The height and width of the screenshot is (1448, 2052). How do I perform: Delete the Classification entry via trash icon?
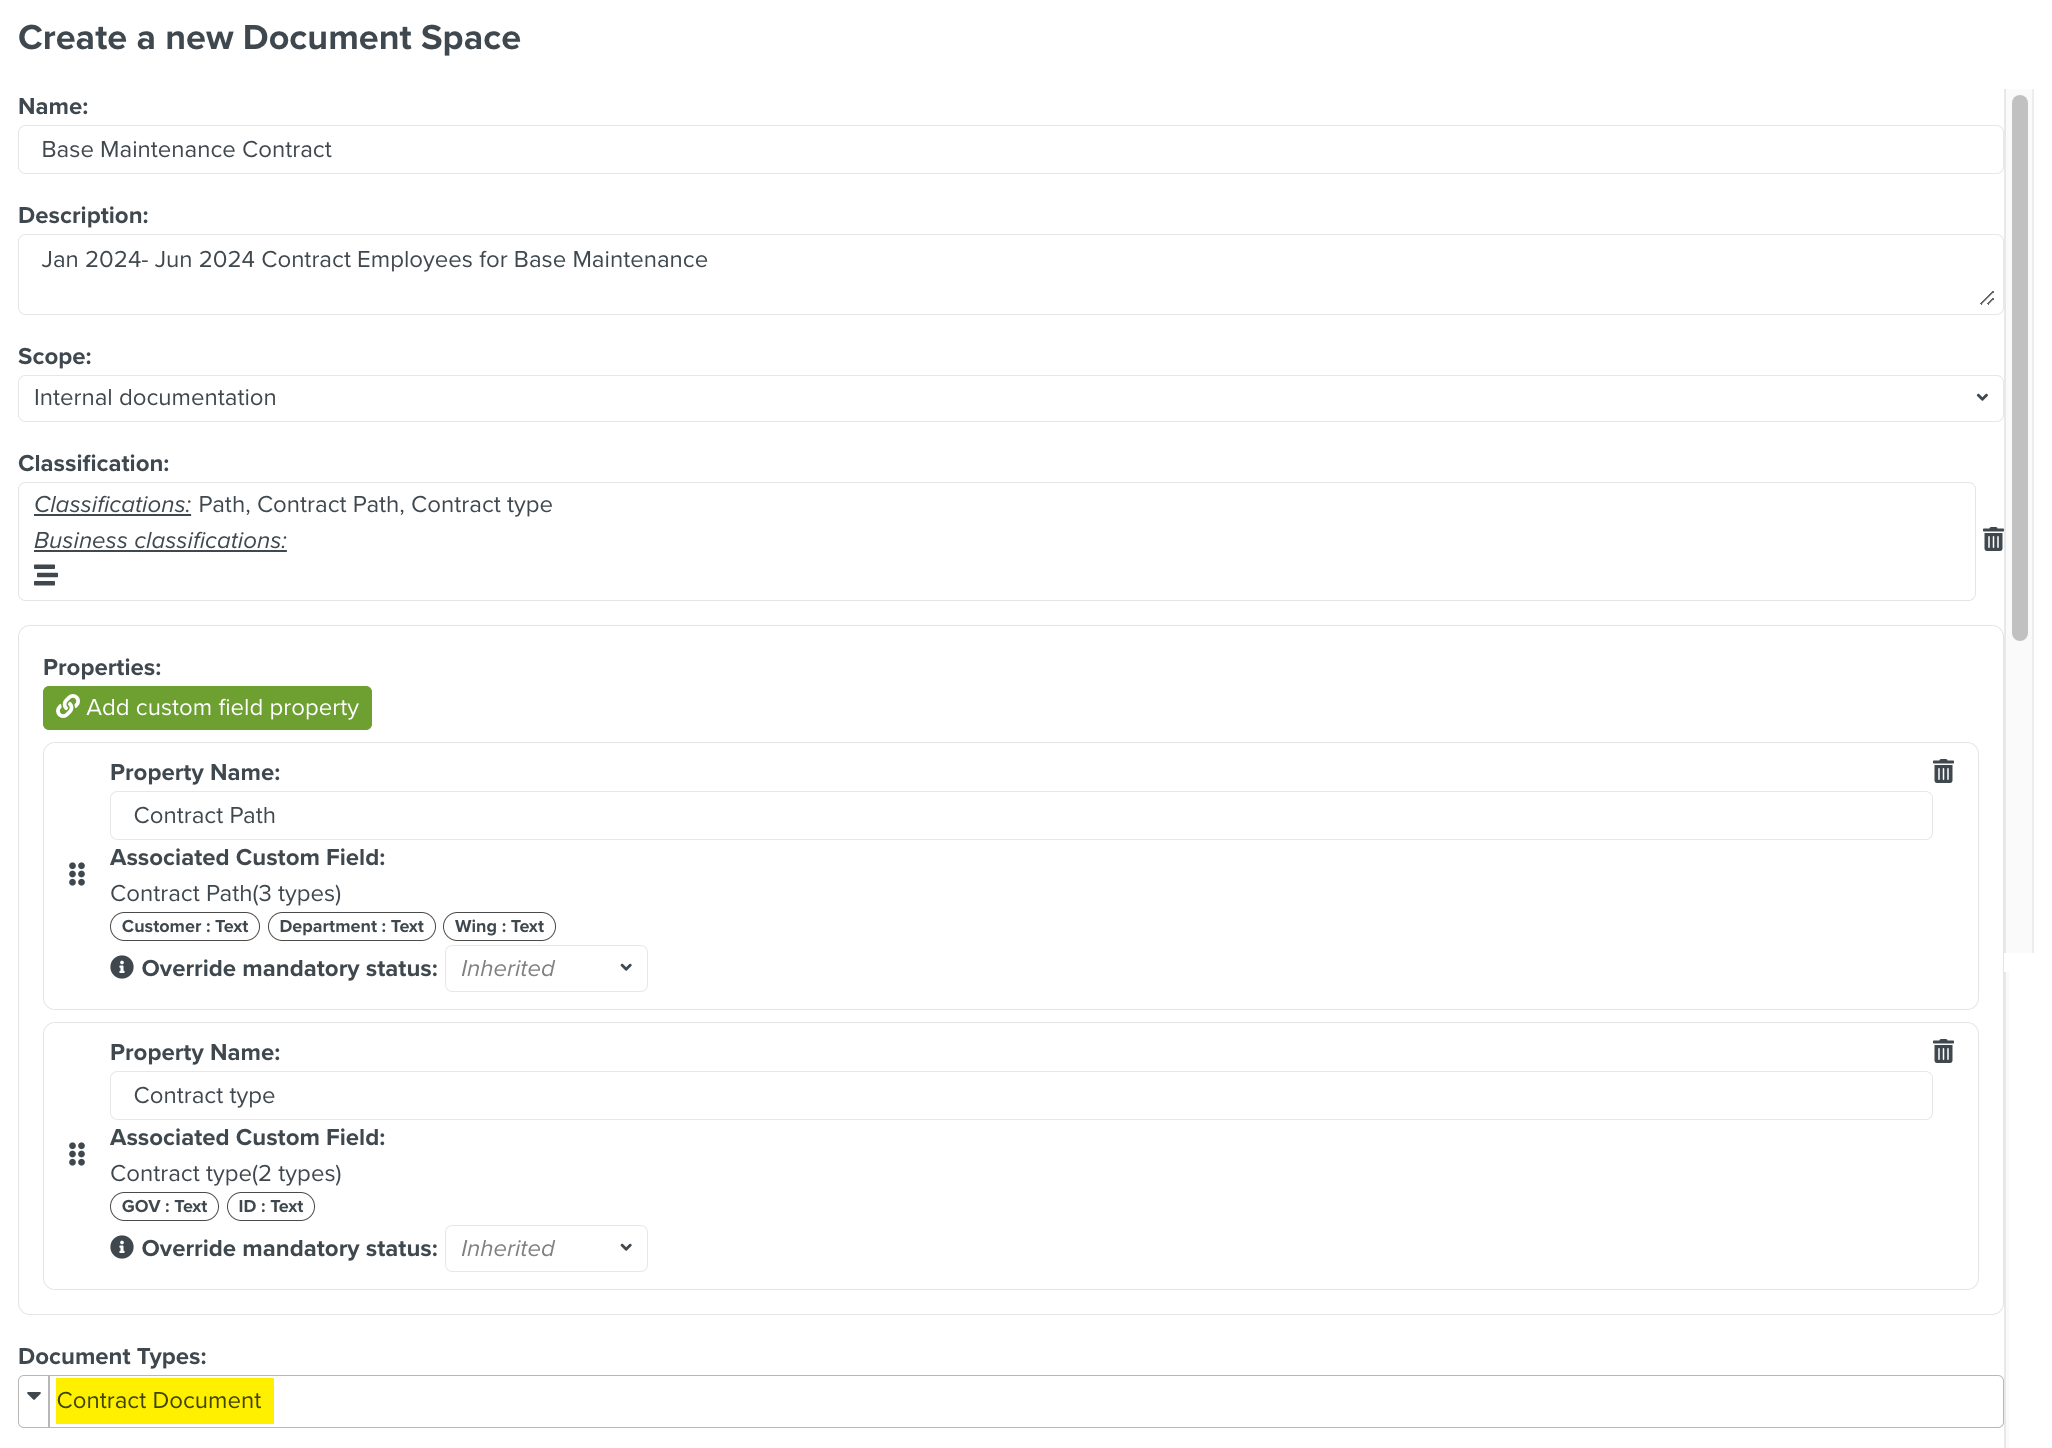coord(1992,540)
